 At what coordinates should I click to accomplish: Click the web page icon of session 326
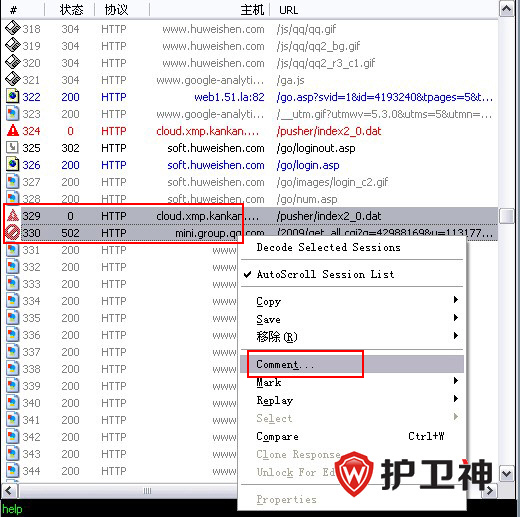[13, 164]
